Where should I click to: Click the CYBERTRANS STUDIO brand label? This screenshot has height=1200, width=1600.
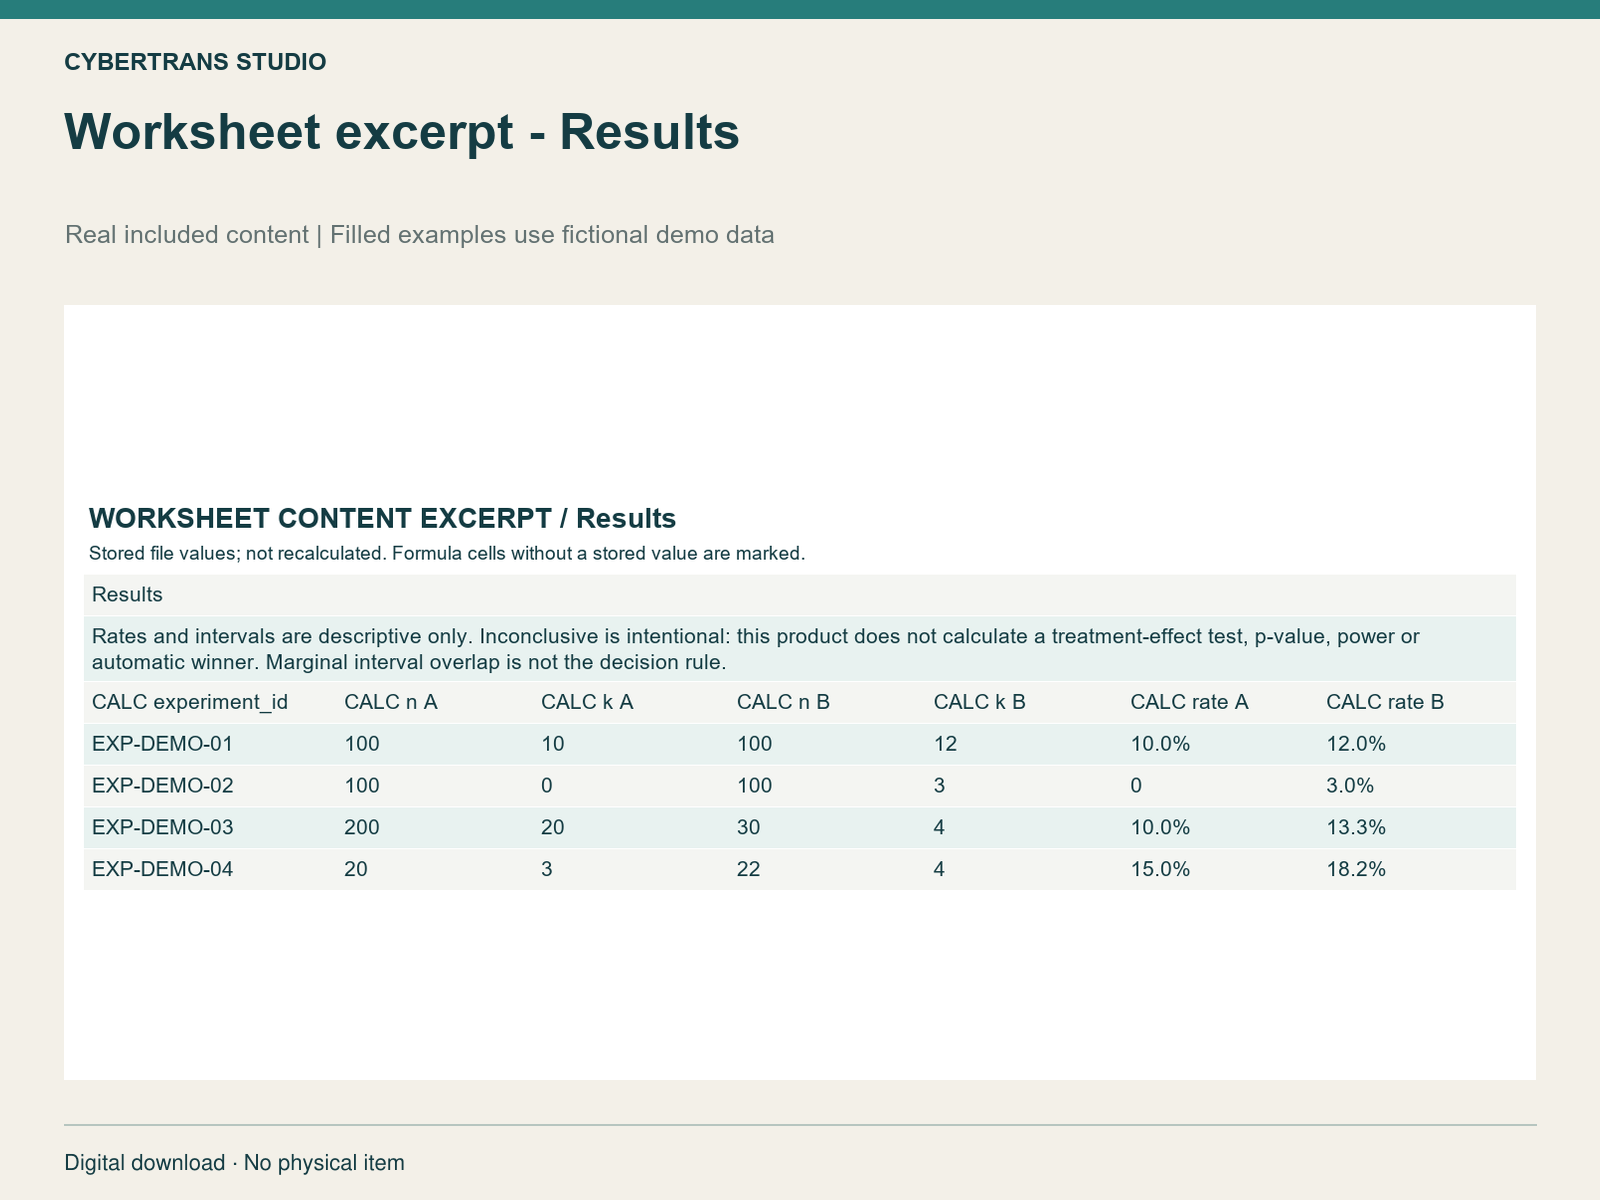pyautogui.click(x=195, y=62)
